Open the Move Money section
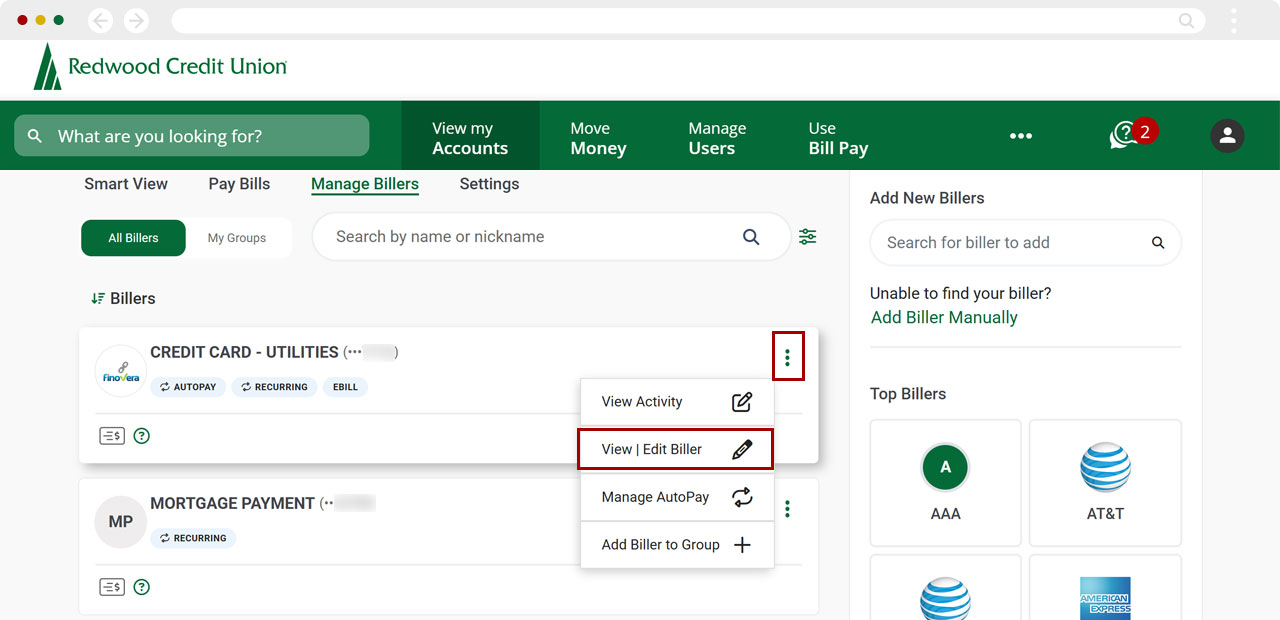 tap(598, 135)
